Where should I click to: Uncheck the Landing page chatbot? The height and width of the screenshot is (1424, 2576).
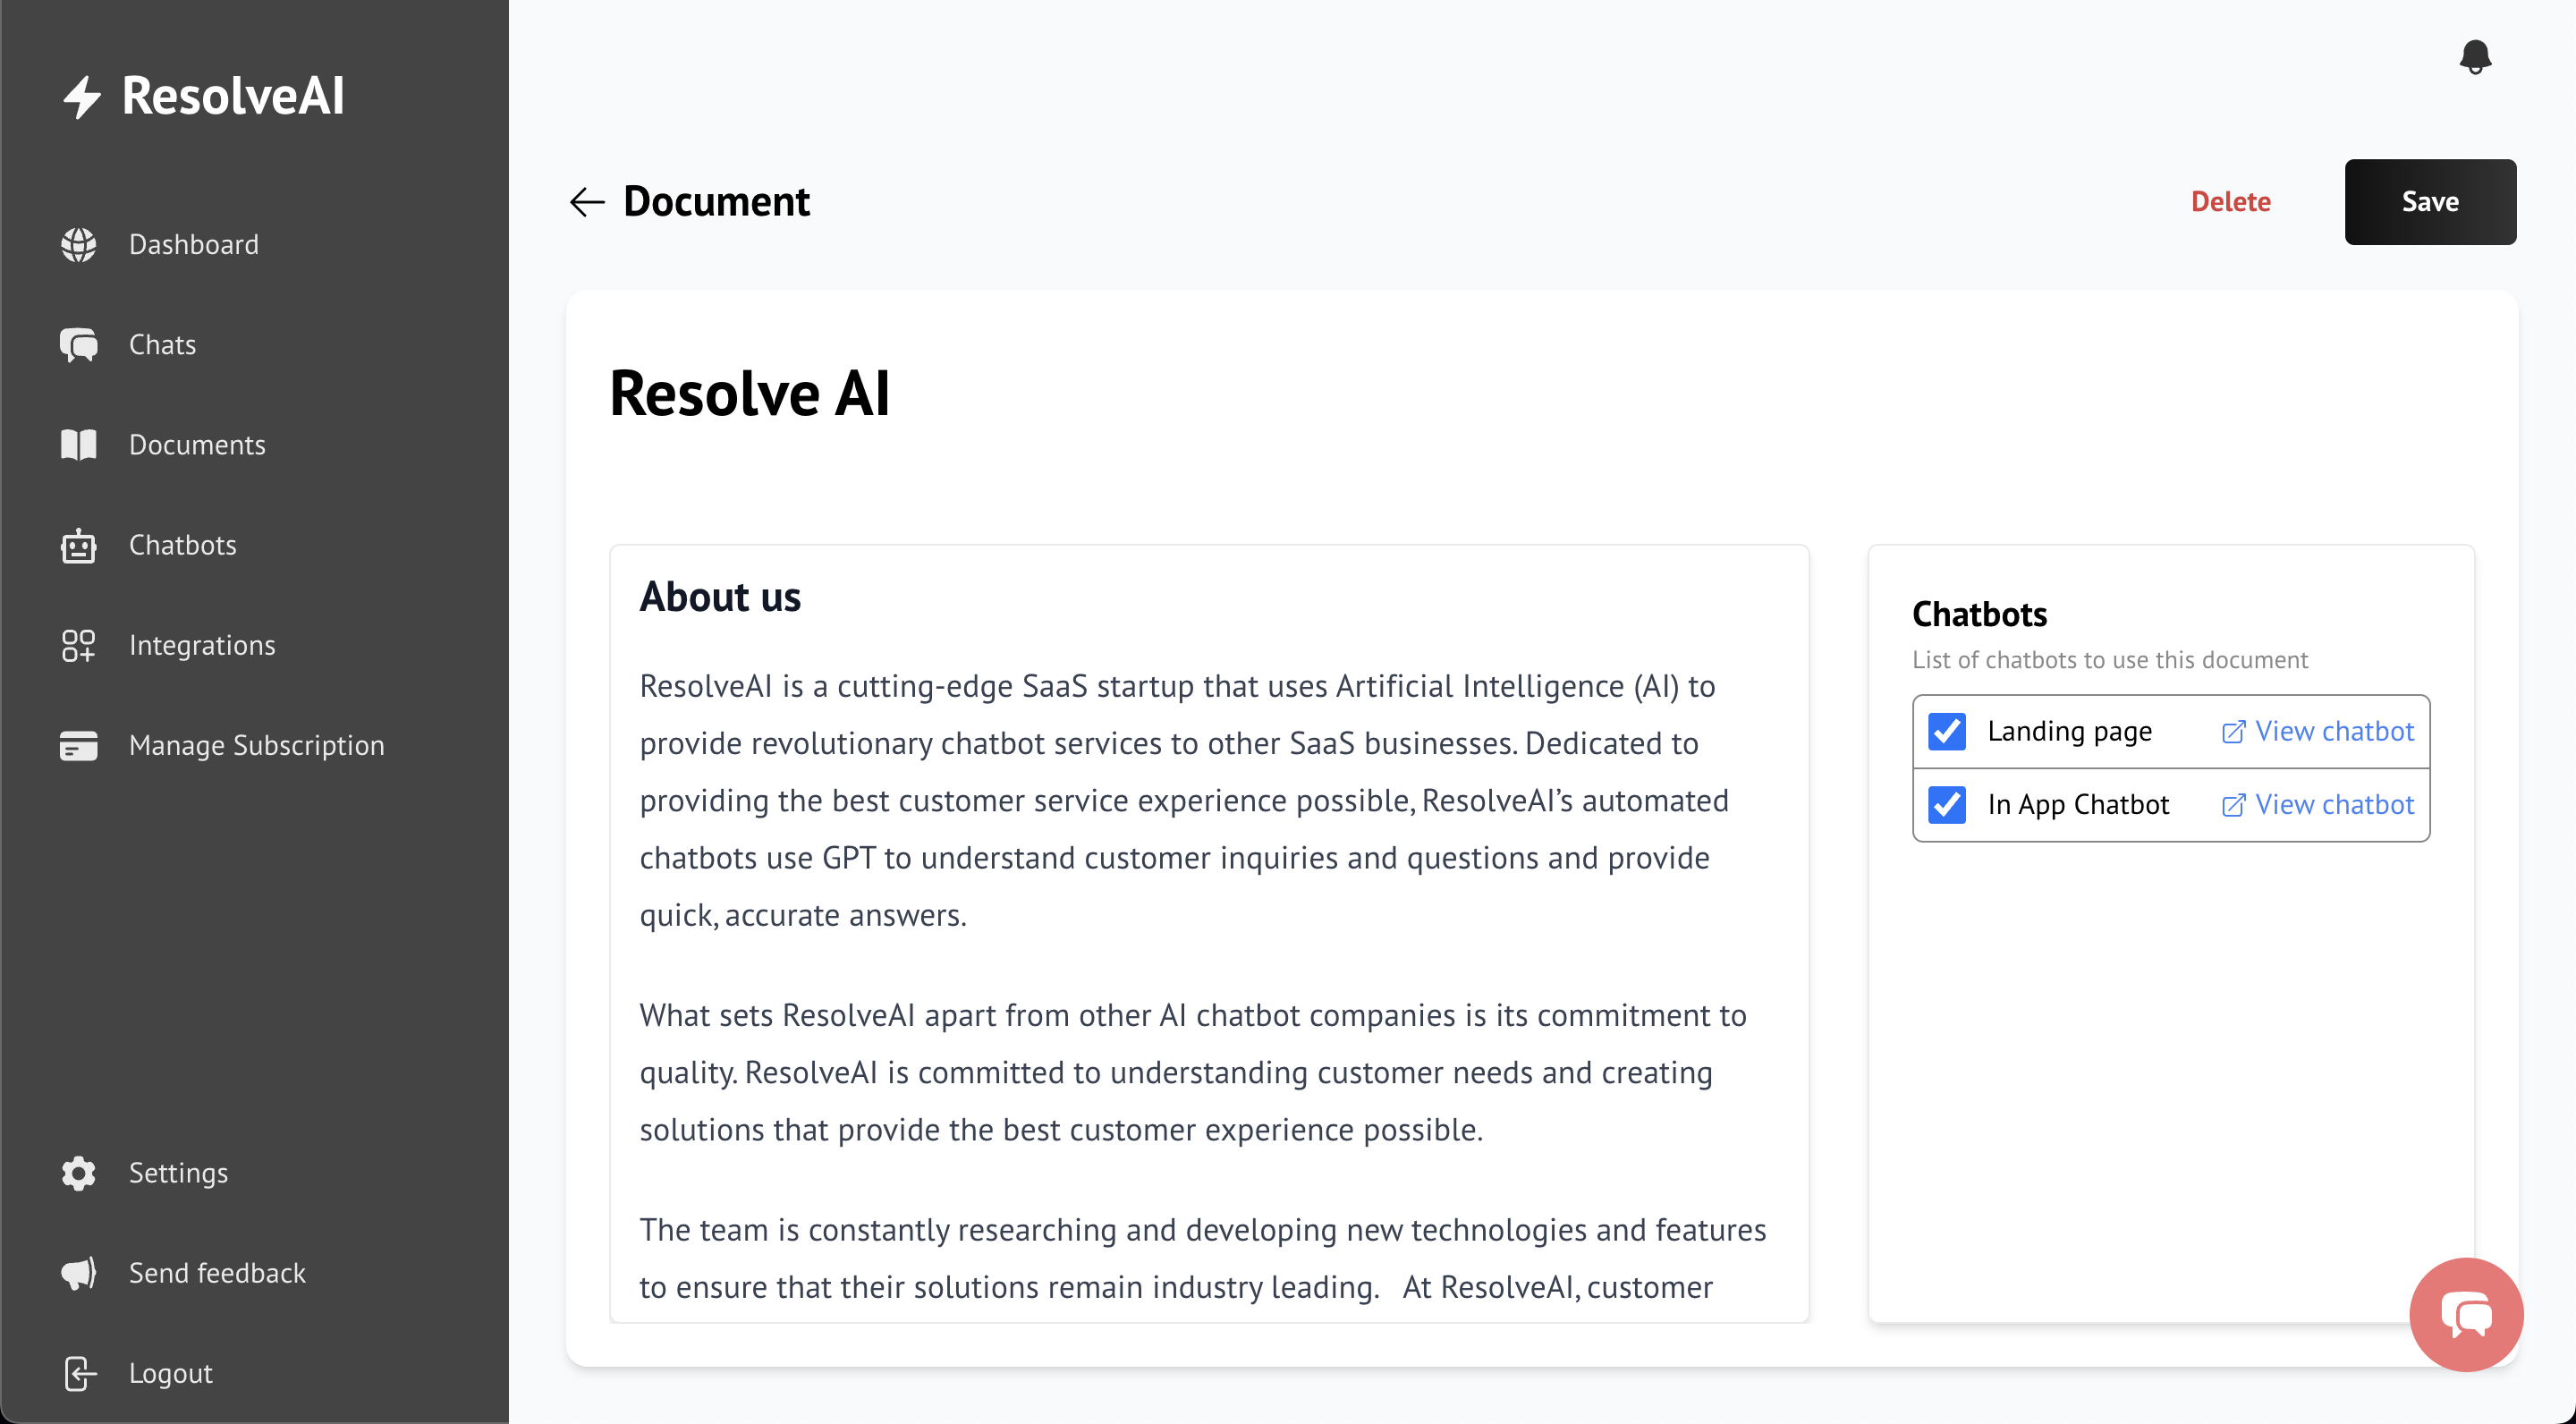(x=1946, y=731)
